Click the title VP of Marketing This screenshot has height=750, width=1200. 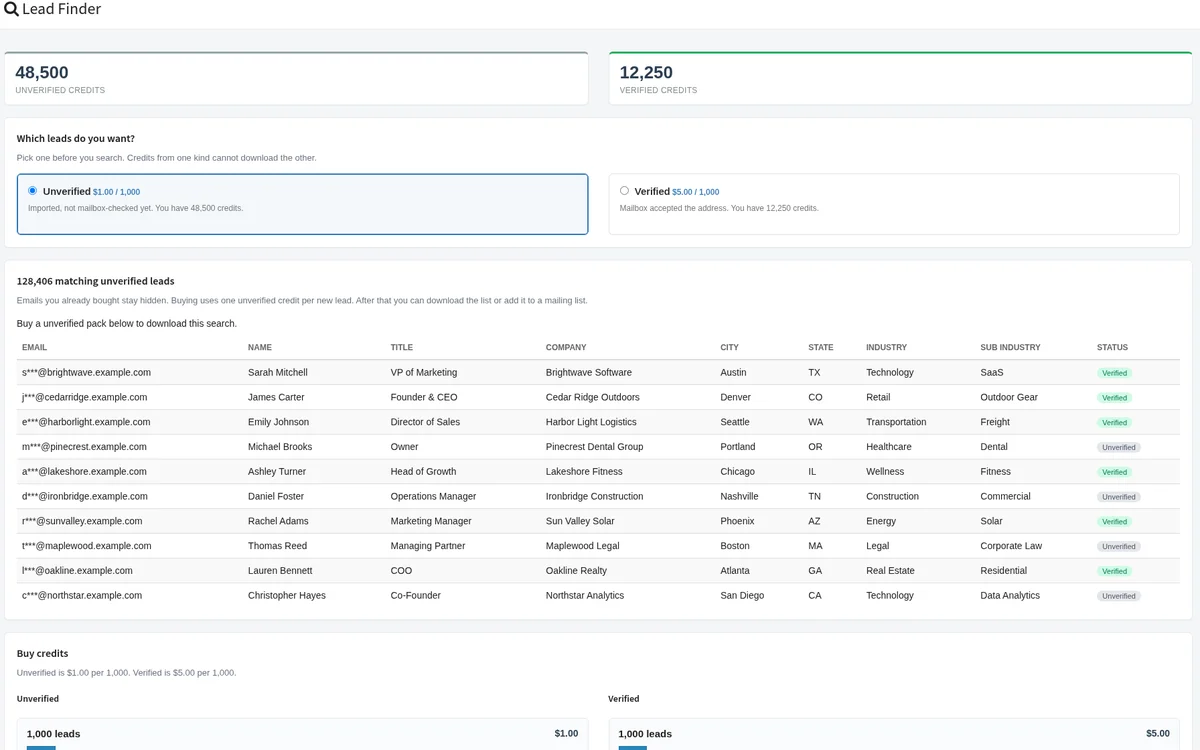(x=424, y=372)
